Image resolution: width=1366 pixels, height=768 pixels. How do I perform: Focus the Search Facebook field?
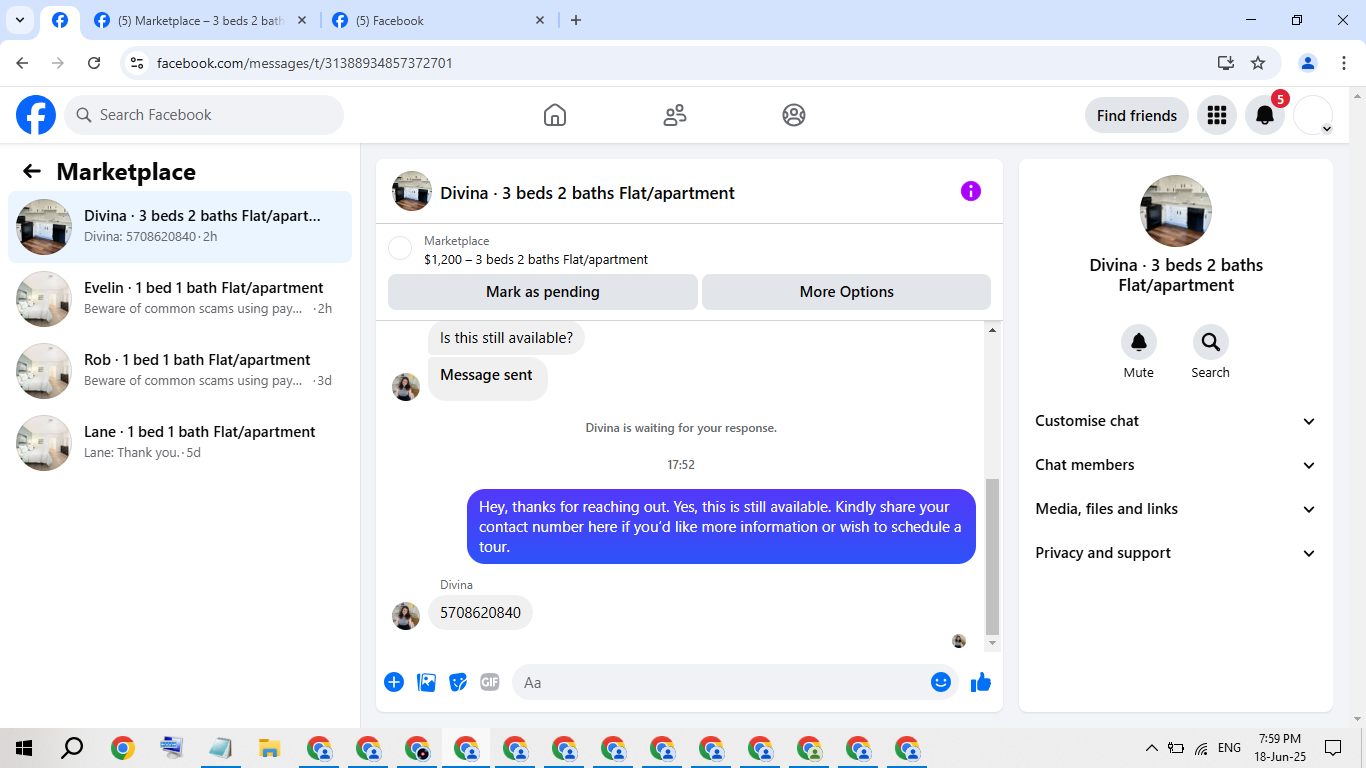204,115
